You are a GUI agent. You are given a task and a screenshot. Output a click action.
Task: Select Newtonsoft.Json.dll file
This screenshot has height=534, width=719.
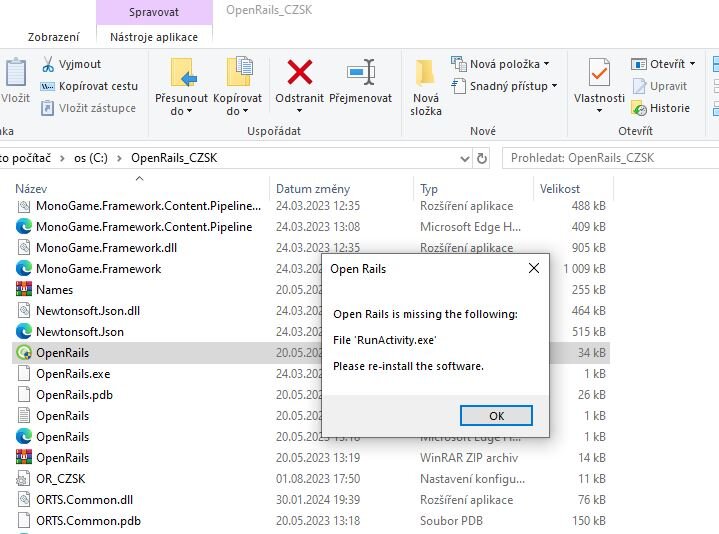(88, 311)
